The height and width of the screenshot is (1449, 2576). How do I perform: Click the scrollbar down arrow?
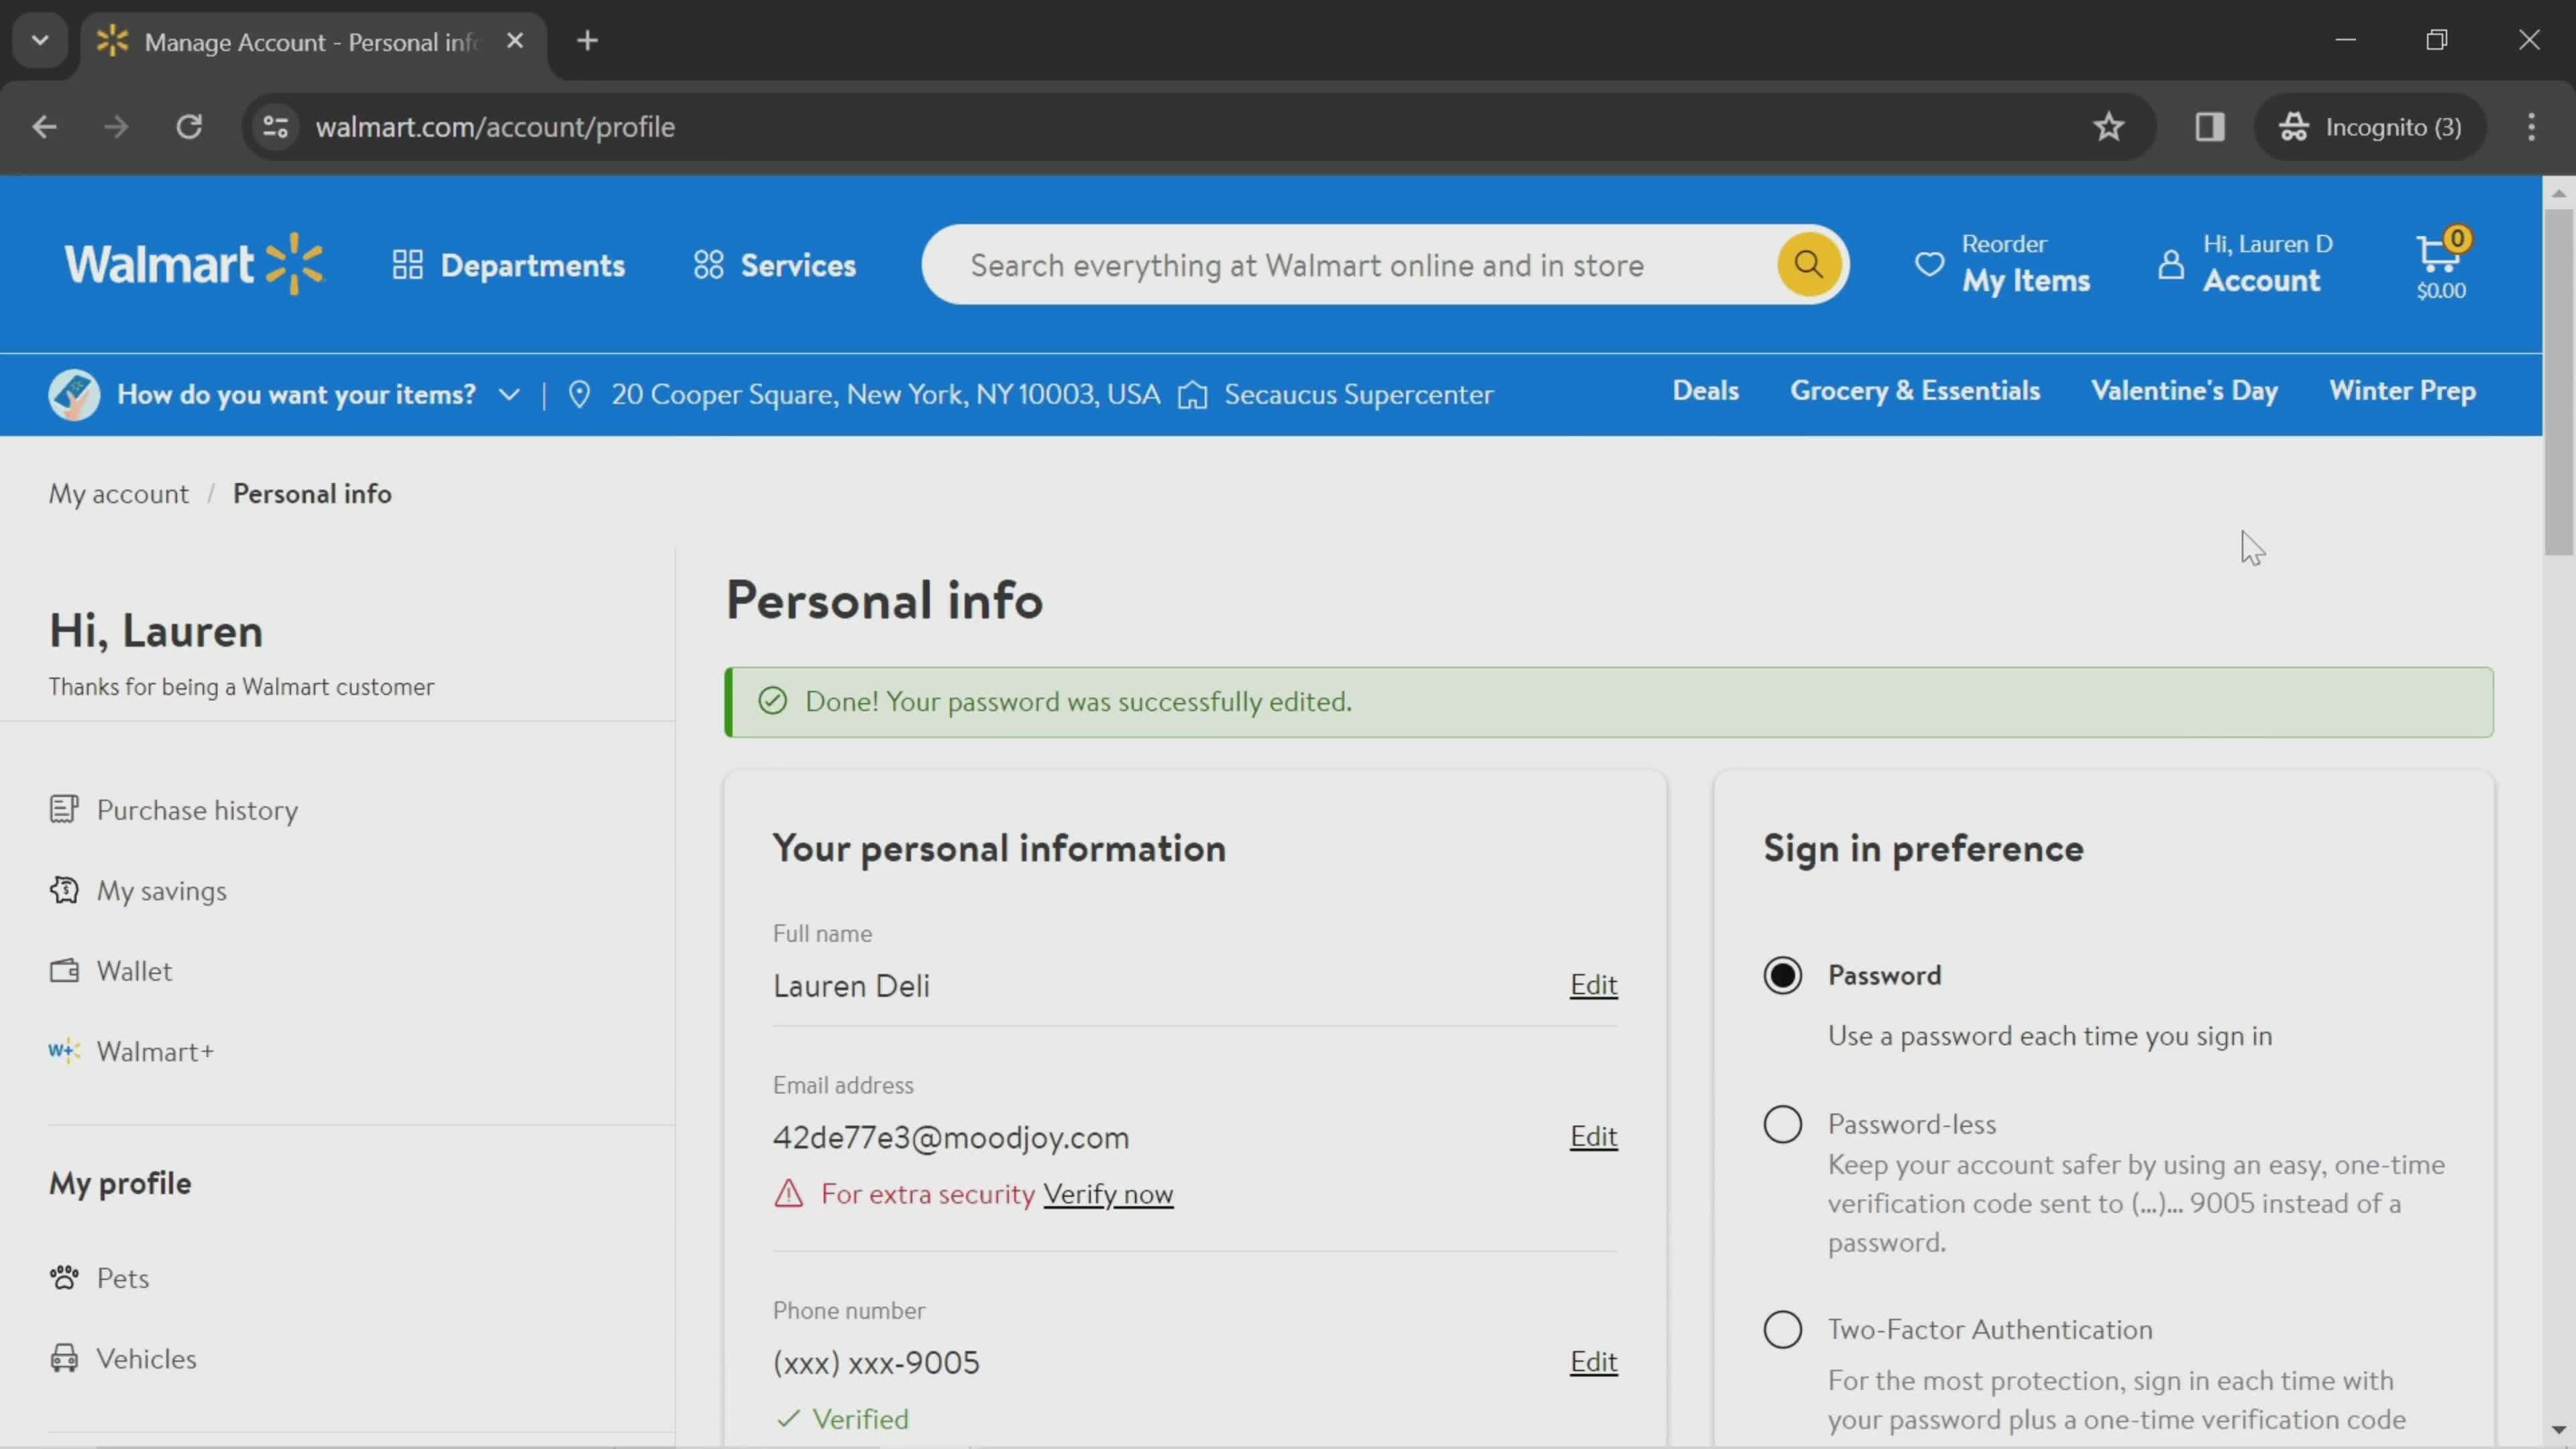pos(2558,1431)
